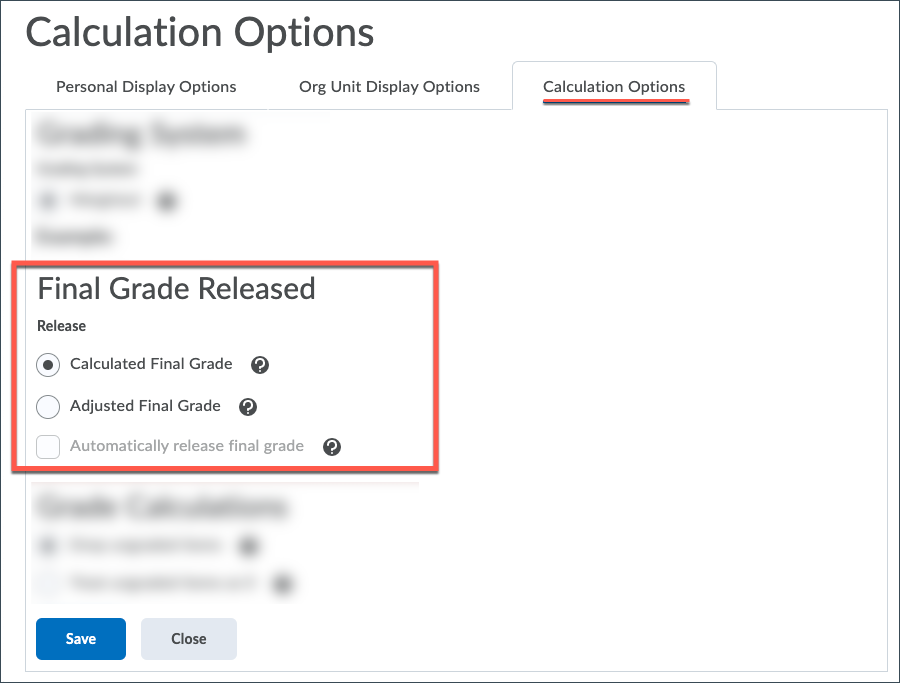Select the Calculated Final Grade radio button
This screenshot has height=683, width=900.
(48, 365)
